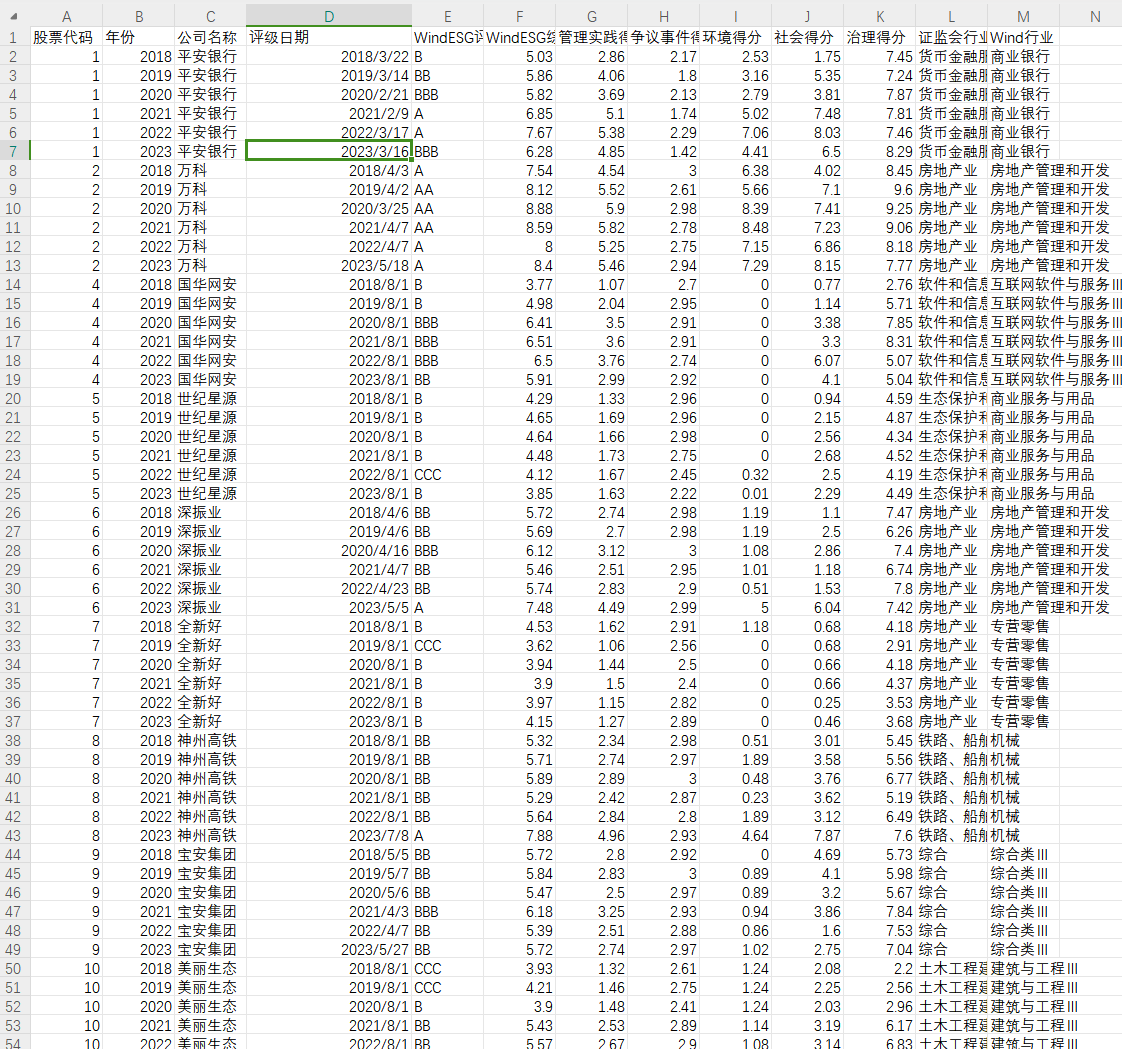The image size is (1122, 1049).
Task: Click the 9.6 governance score cell
Action: (x=879, y=190)
